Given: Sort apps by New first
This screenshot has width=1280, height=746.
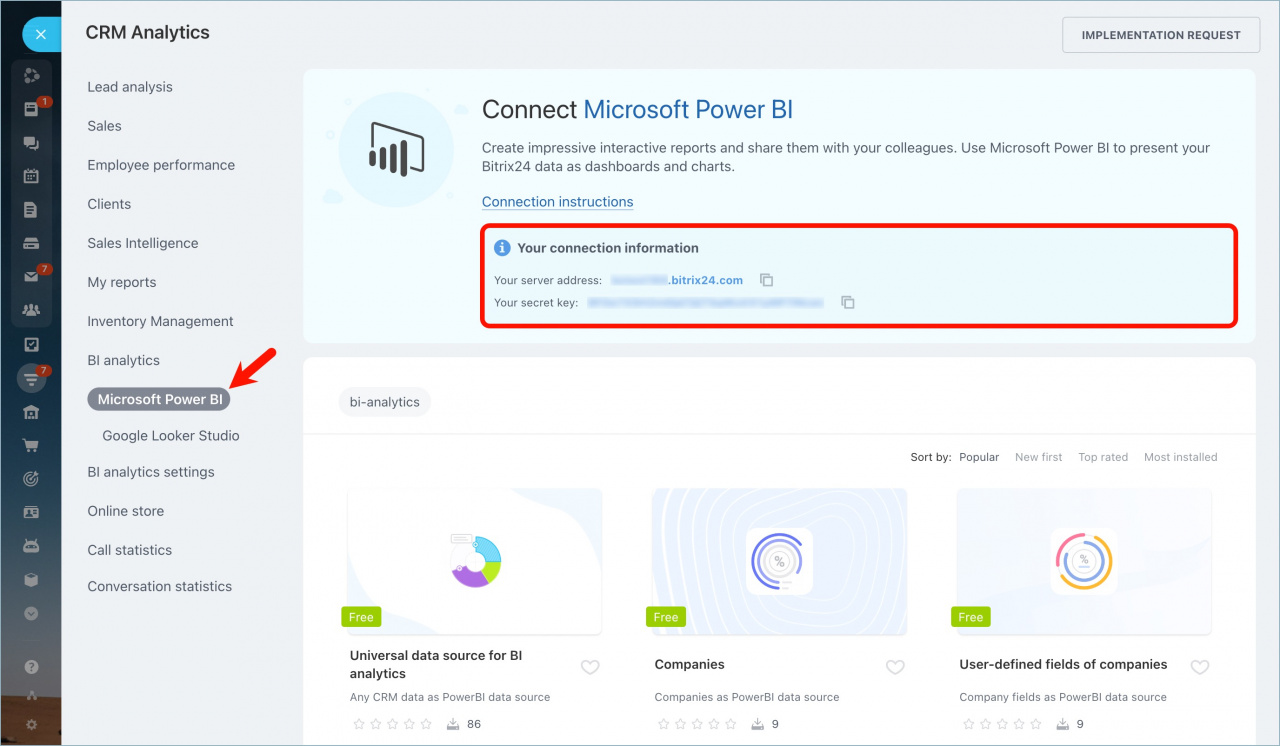Looking at the screenshot, I should 1038,457.
